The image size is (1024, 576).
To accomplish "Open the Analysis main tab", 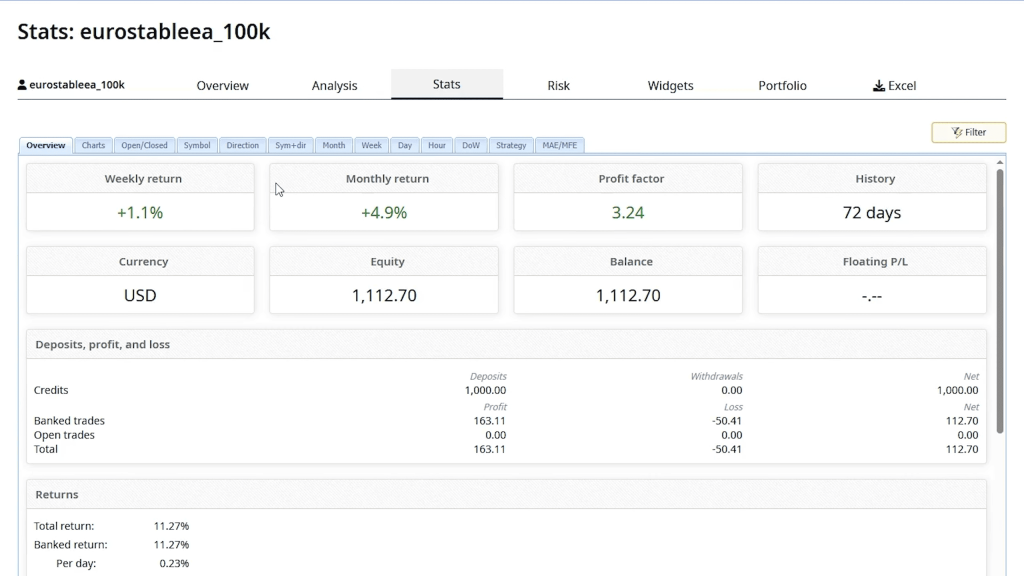I will (x=334, y=86).
